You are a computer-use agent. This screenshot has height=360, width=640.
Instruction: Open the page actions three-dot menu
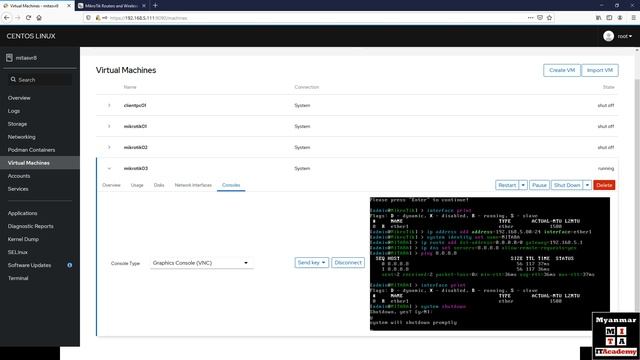[530, 18]
